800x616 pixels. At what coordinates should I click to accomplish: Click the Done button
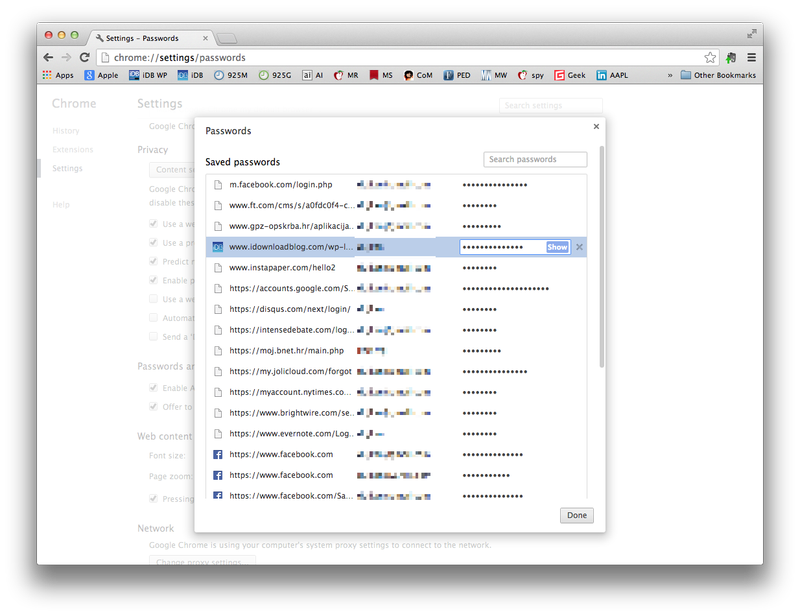577,515
